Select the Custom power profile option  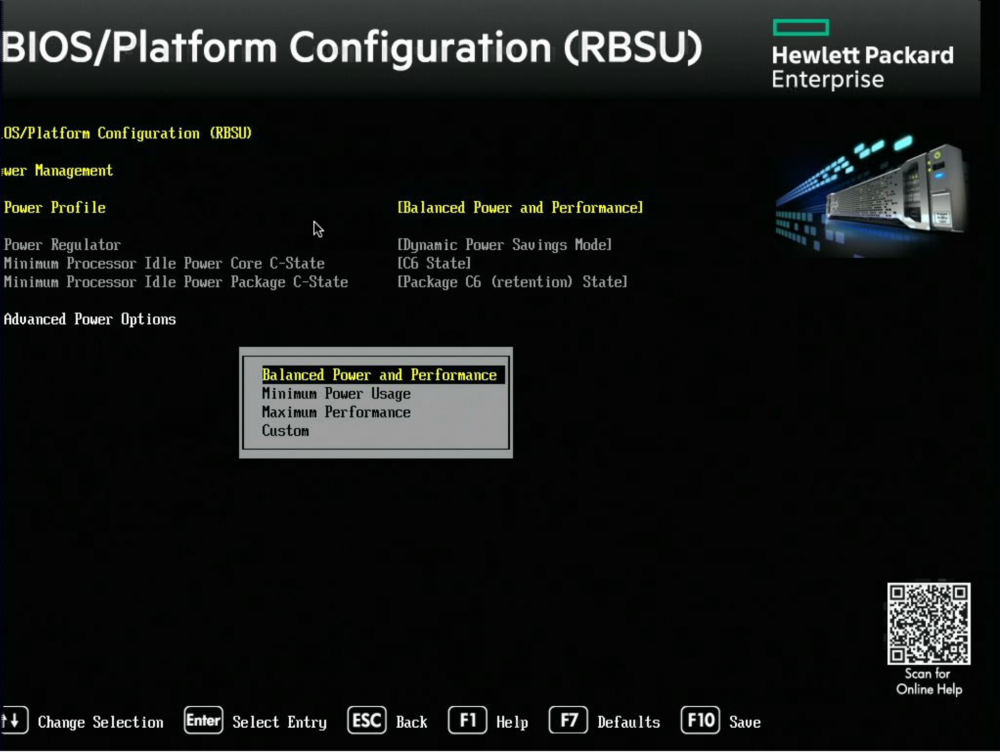285,431
